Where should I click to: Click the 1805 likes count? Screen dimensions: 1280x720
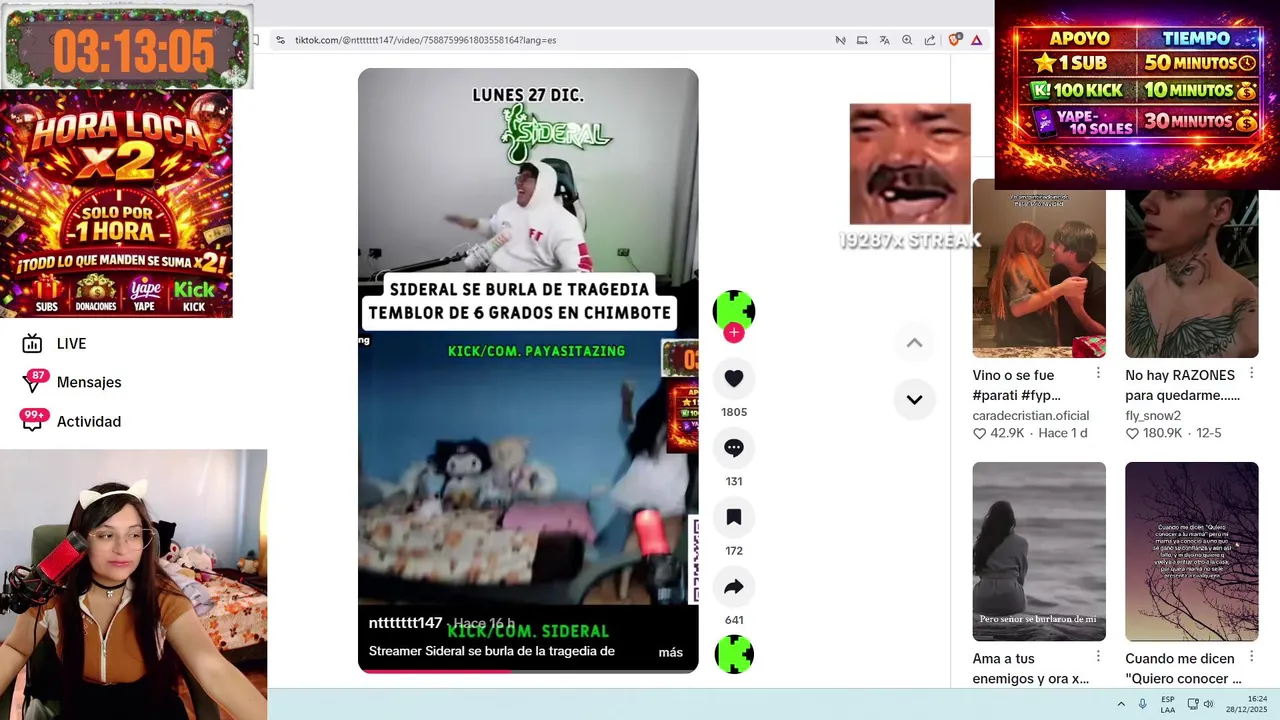(734, 412)
